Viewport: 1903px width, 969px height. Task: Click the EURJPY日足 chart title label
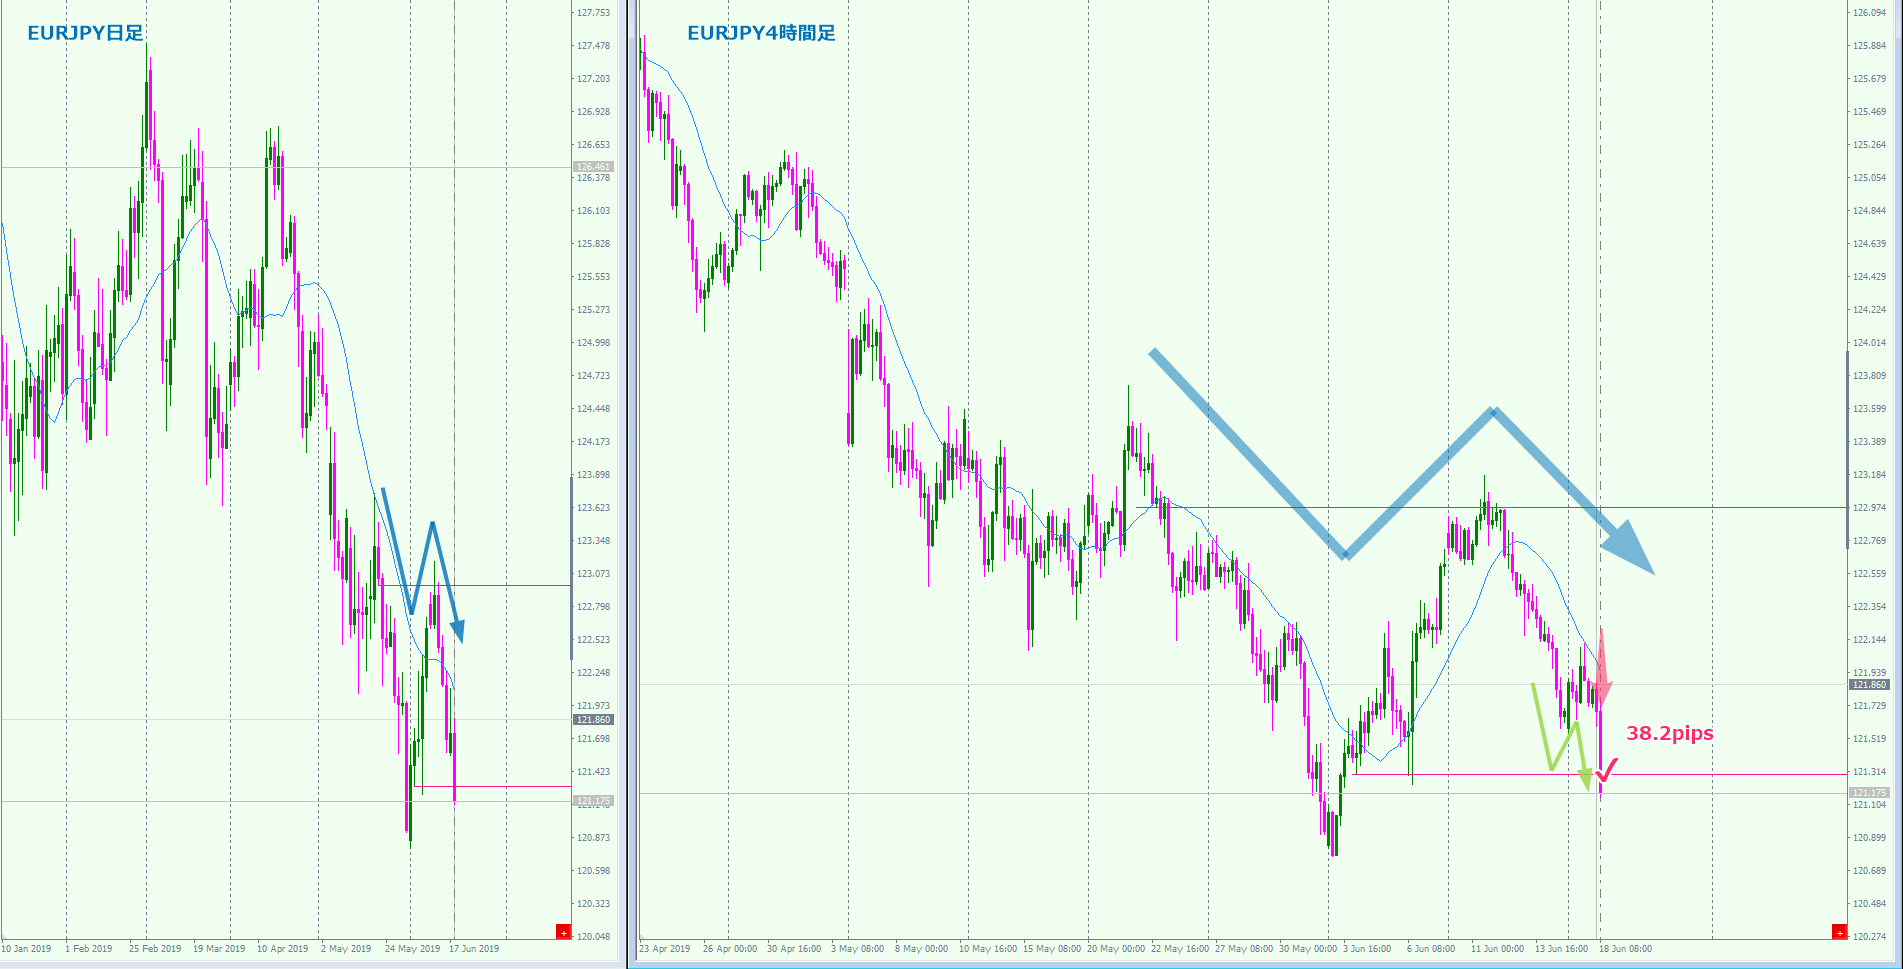(x=85, y=33)
